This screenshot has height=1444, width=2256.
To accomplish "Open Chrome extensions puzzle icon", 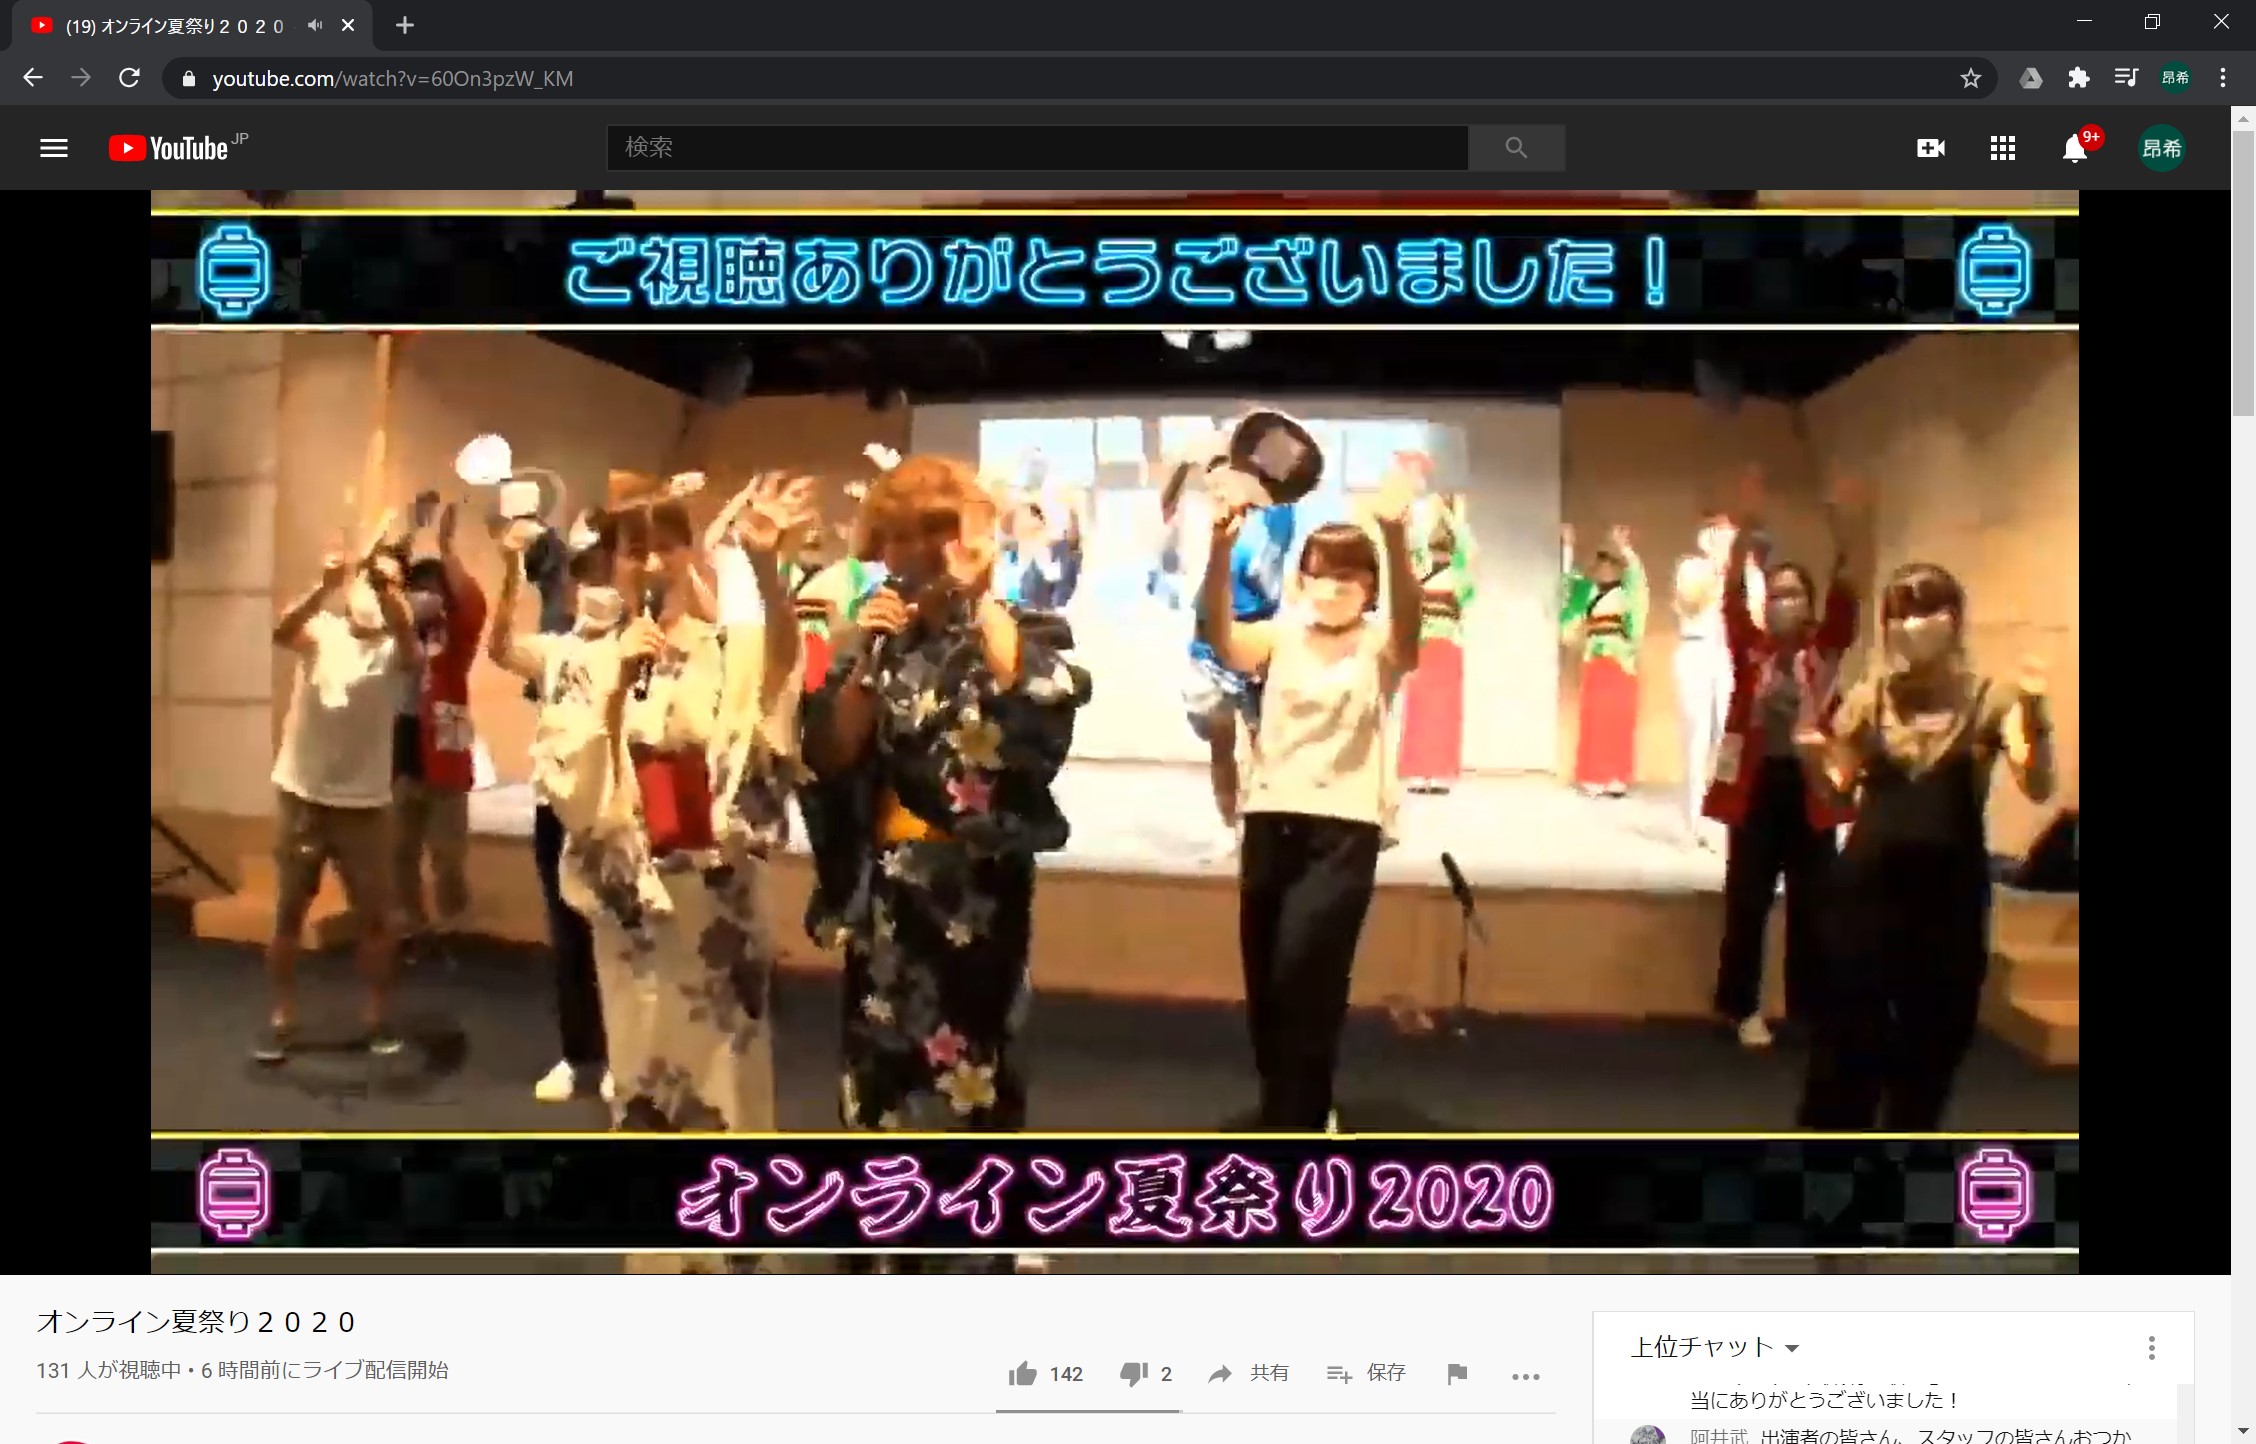I will [2079, 78].
